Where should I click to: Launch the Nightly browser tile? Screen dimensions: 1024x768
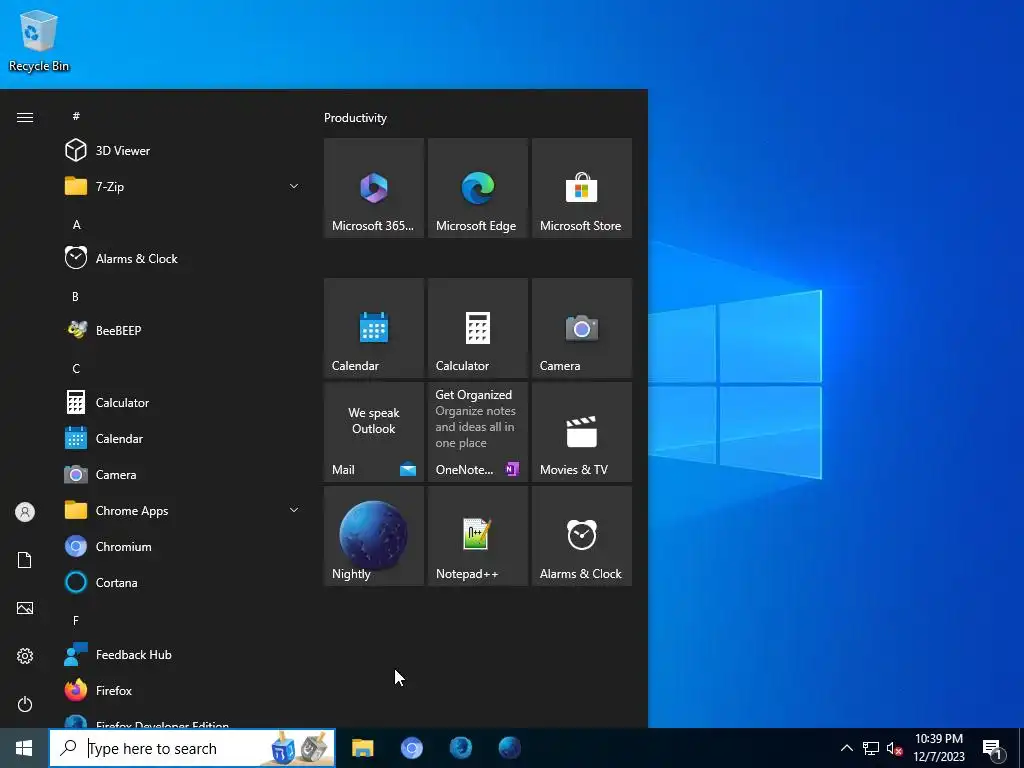pos(374,536)
